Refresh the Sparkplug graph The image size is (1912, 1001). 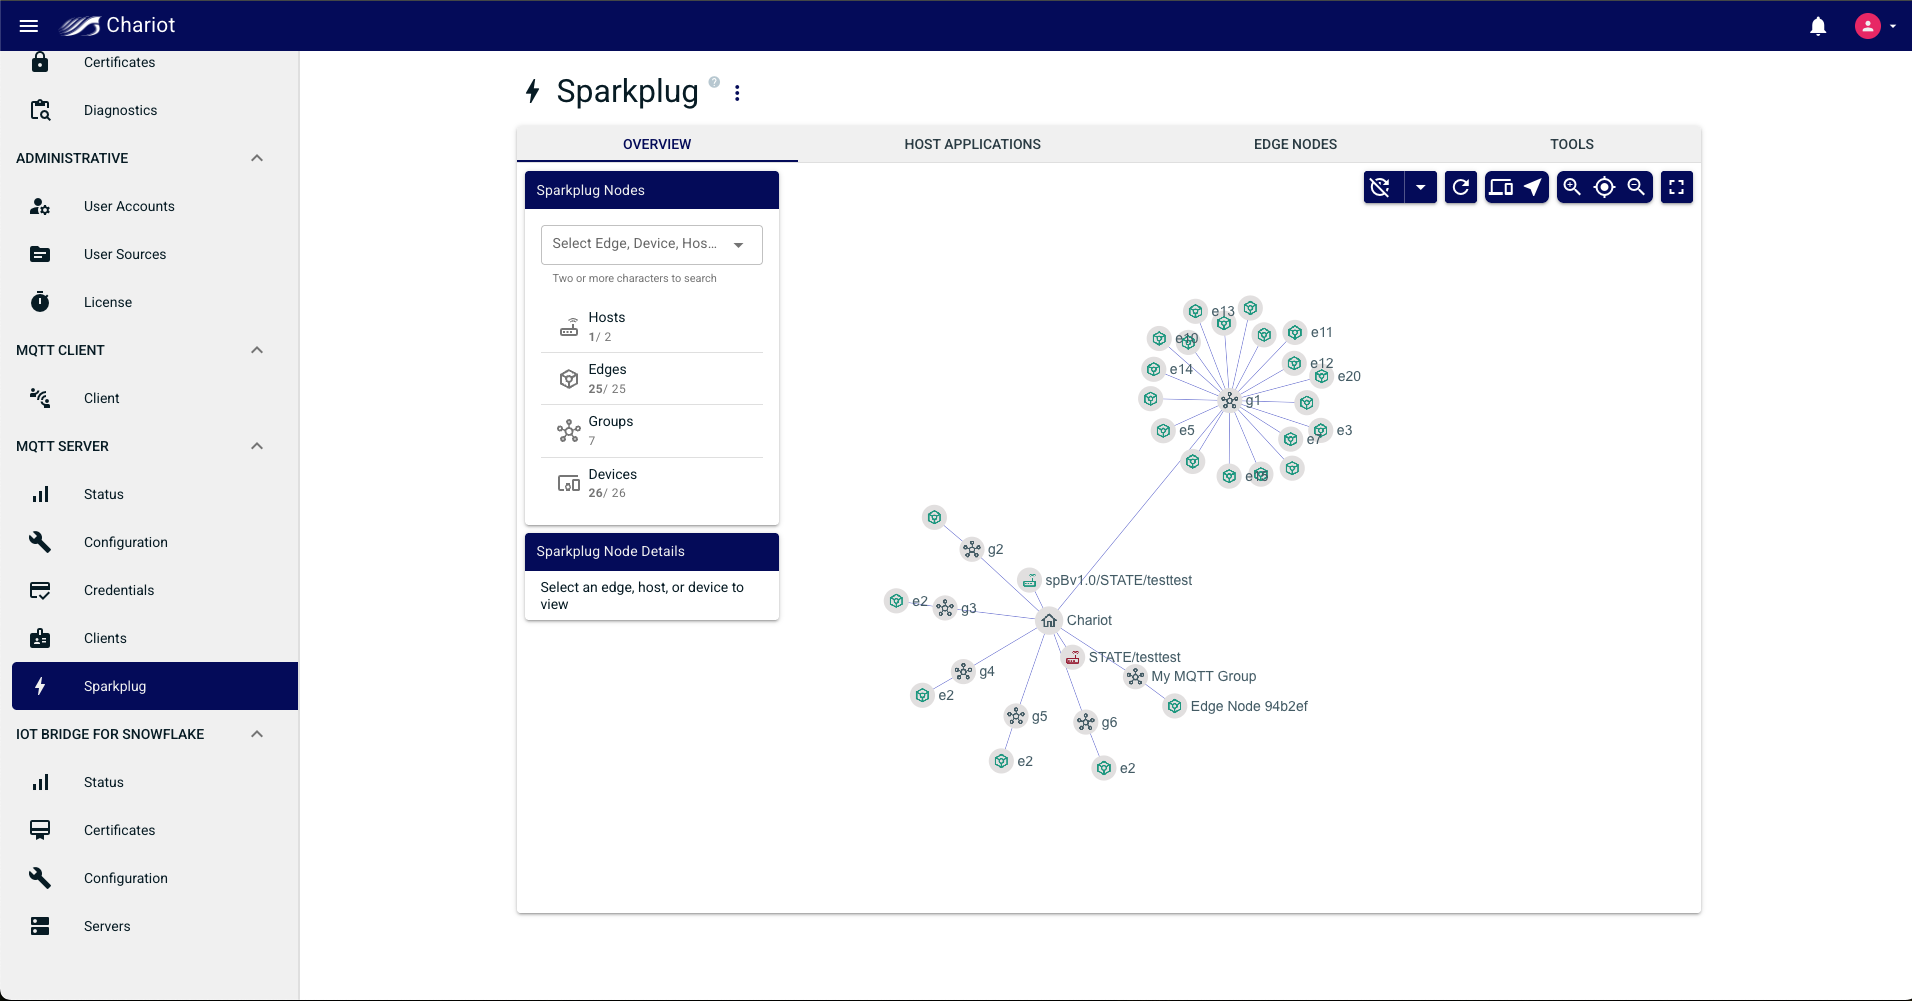point(1461,187)
